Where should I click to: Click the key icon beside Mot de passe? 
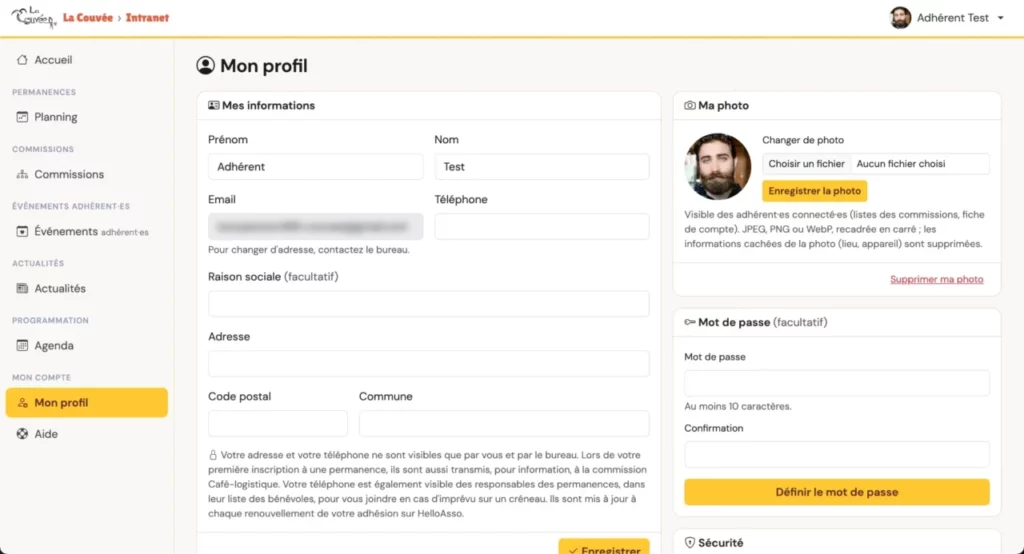[690, 322]
